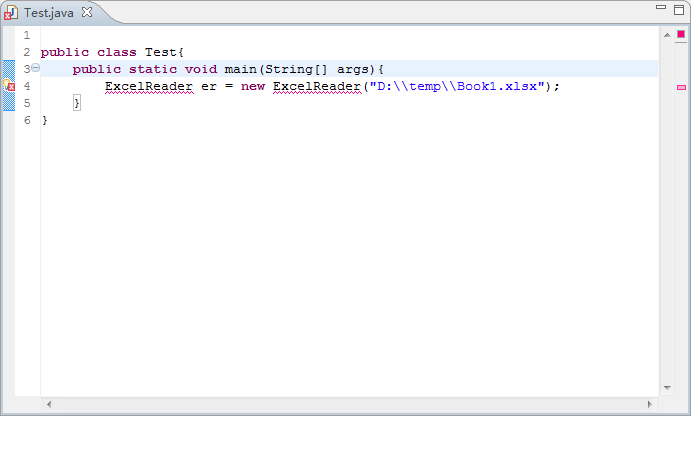Click line number 6 in the gutter
Image resolution: width=691 pixels, height=460 pixels.
coord(27,120)
